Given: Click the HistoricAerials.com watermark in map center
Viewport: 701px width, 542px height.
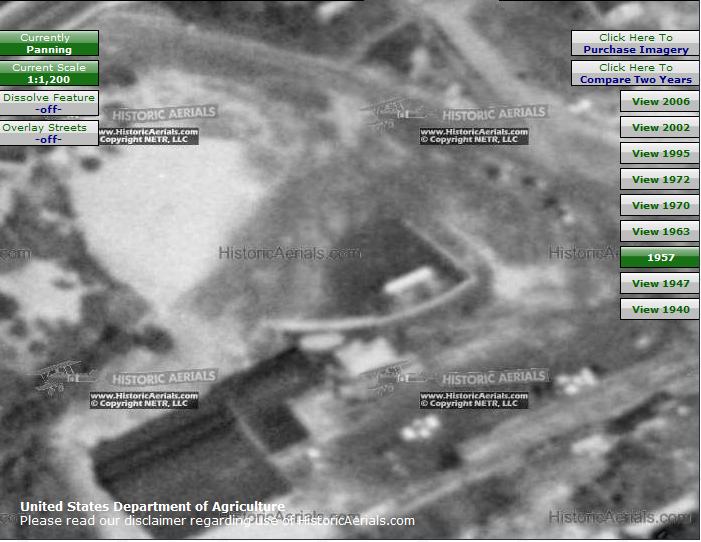Looking at the screenshot, I should click(289, 254).
